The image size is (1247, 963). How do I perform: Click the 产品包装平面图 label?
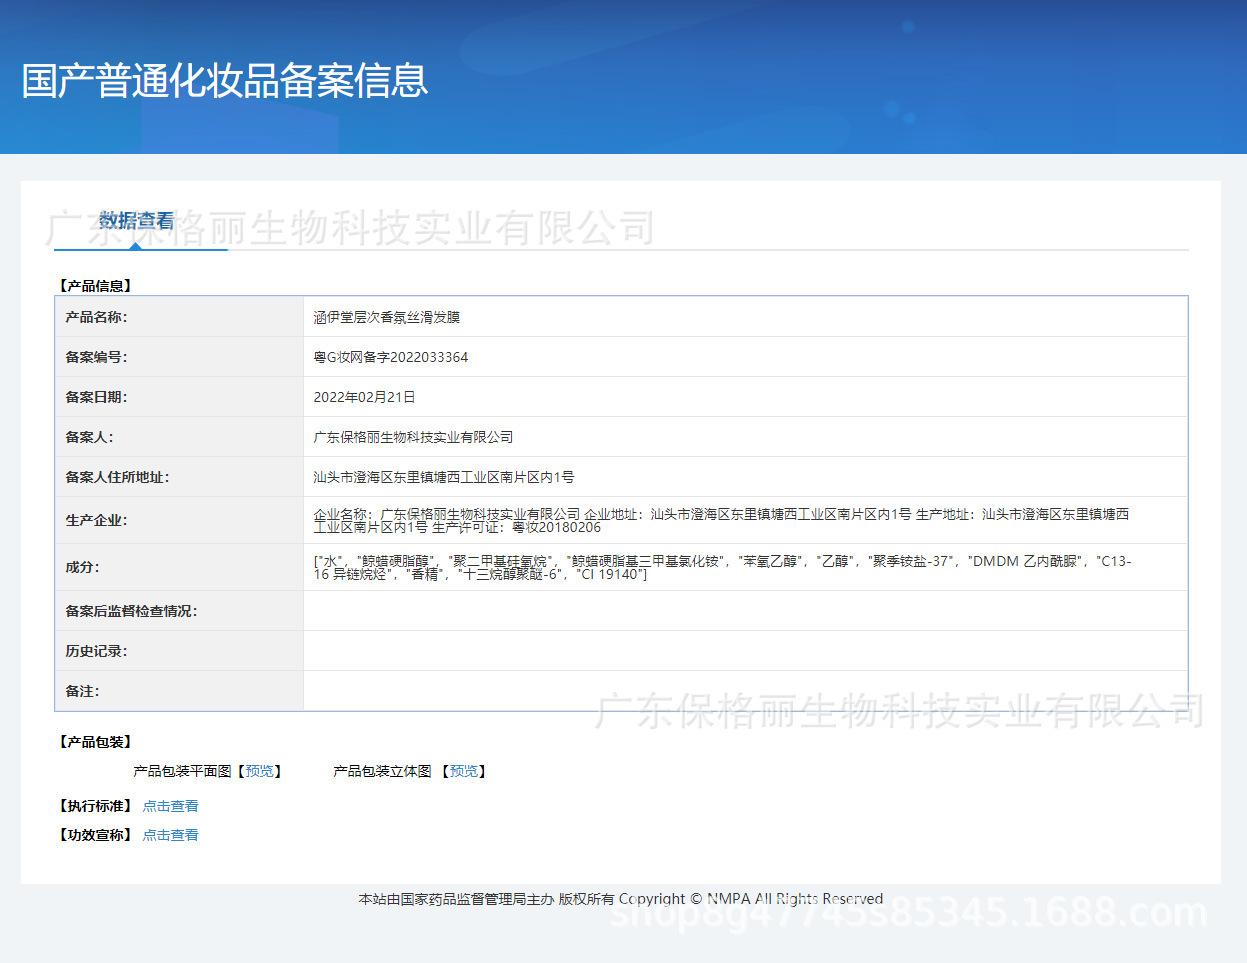coord(182,771)
